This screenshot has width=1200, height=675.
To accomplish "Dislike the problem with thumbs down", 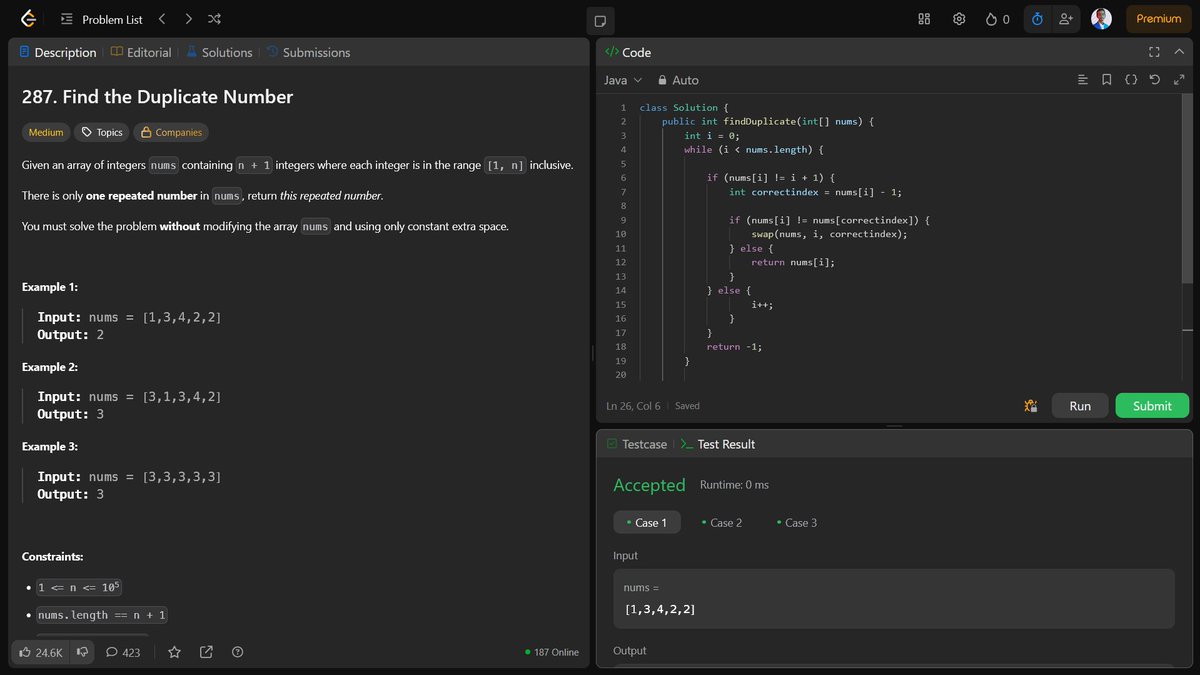I will 83,652.
